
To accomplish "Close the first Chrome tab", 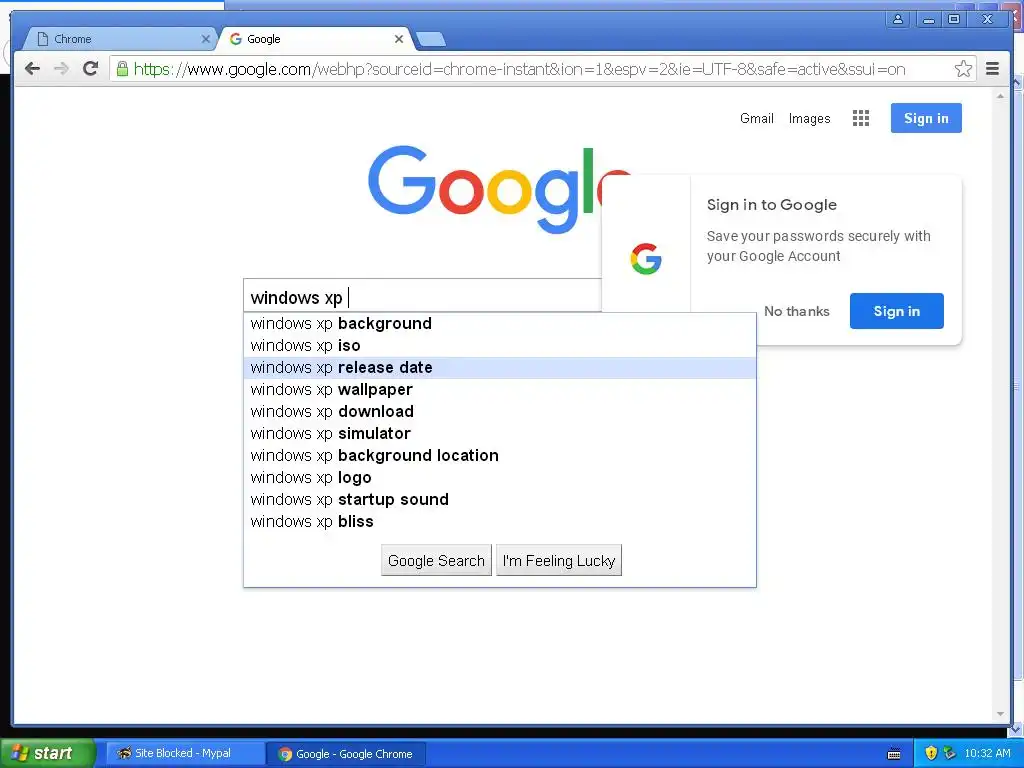I will pos(205,39).
